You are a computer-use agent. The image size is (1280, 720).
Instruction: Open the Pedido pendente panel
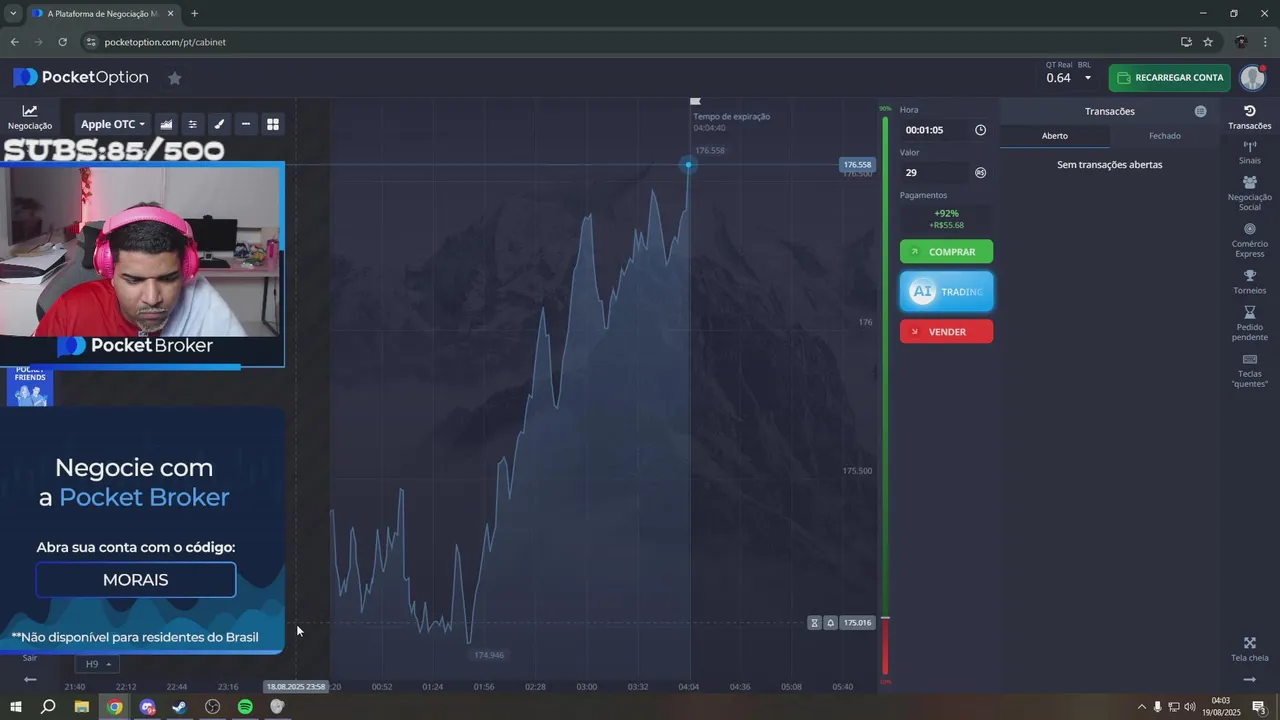[1250, 324]
